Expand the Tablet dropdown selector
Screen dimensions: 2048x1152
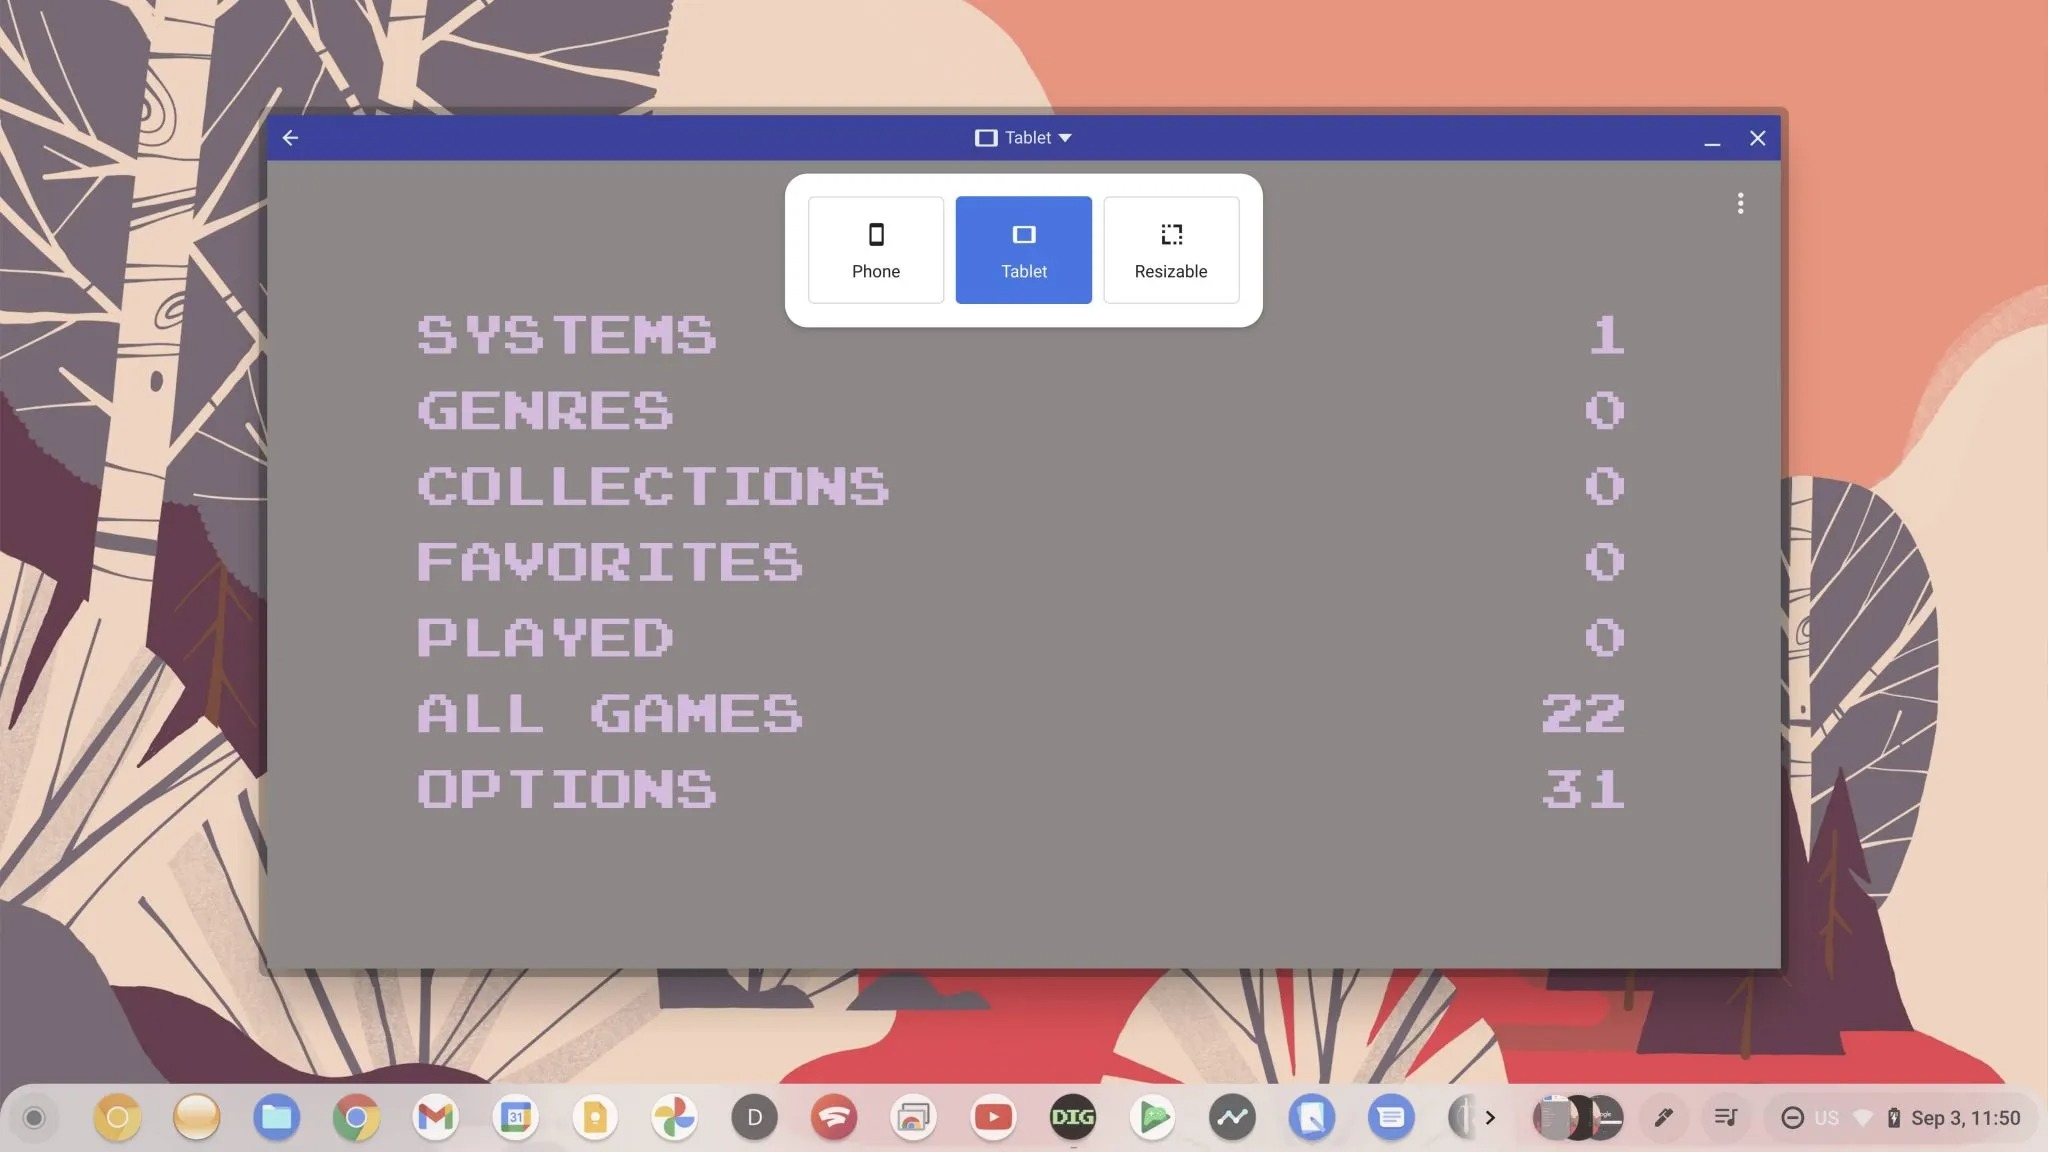pos(1023,136)
